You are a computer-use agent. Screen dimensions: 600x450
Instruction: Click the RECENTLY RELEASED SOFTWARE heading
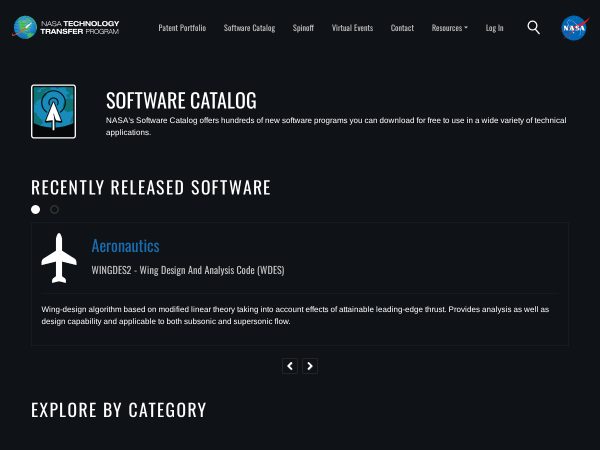click(151, 188)
